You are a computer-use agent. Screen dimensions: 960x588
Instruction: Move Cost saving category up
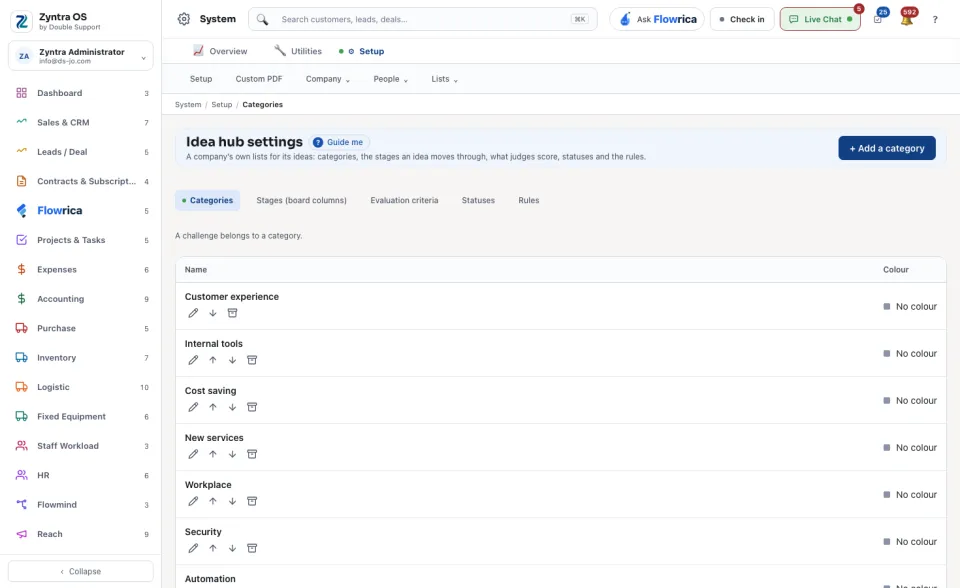pos(212,407)
